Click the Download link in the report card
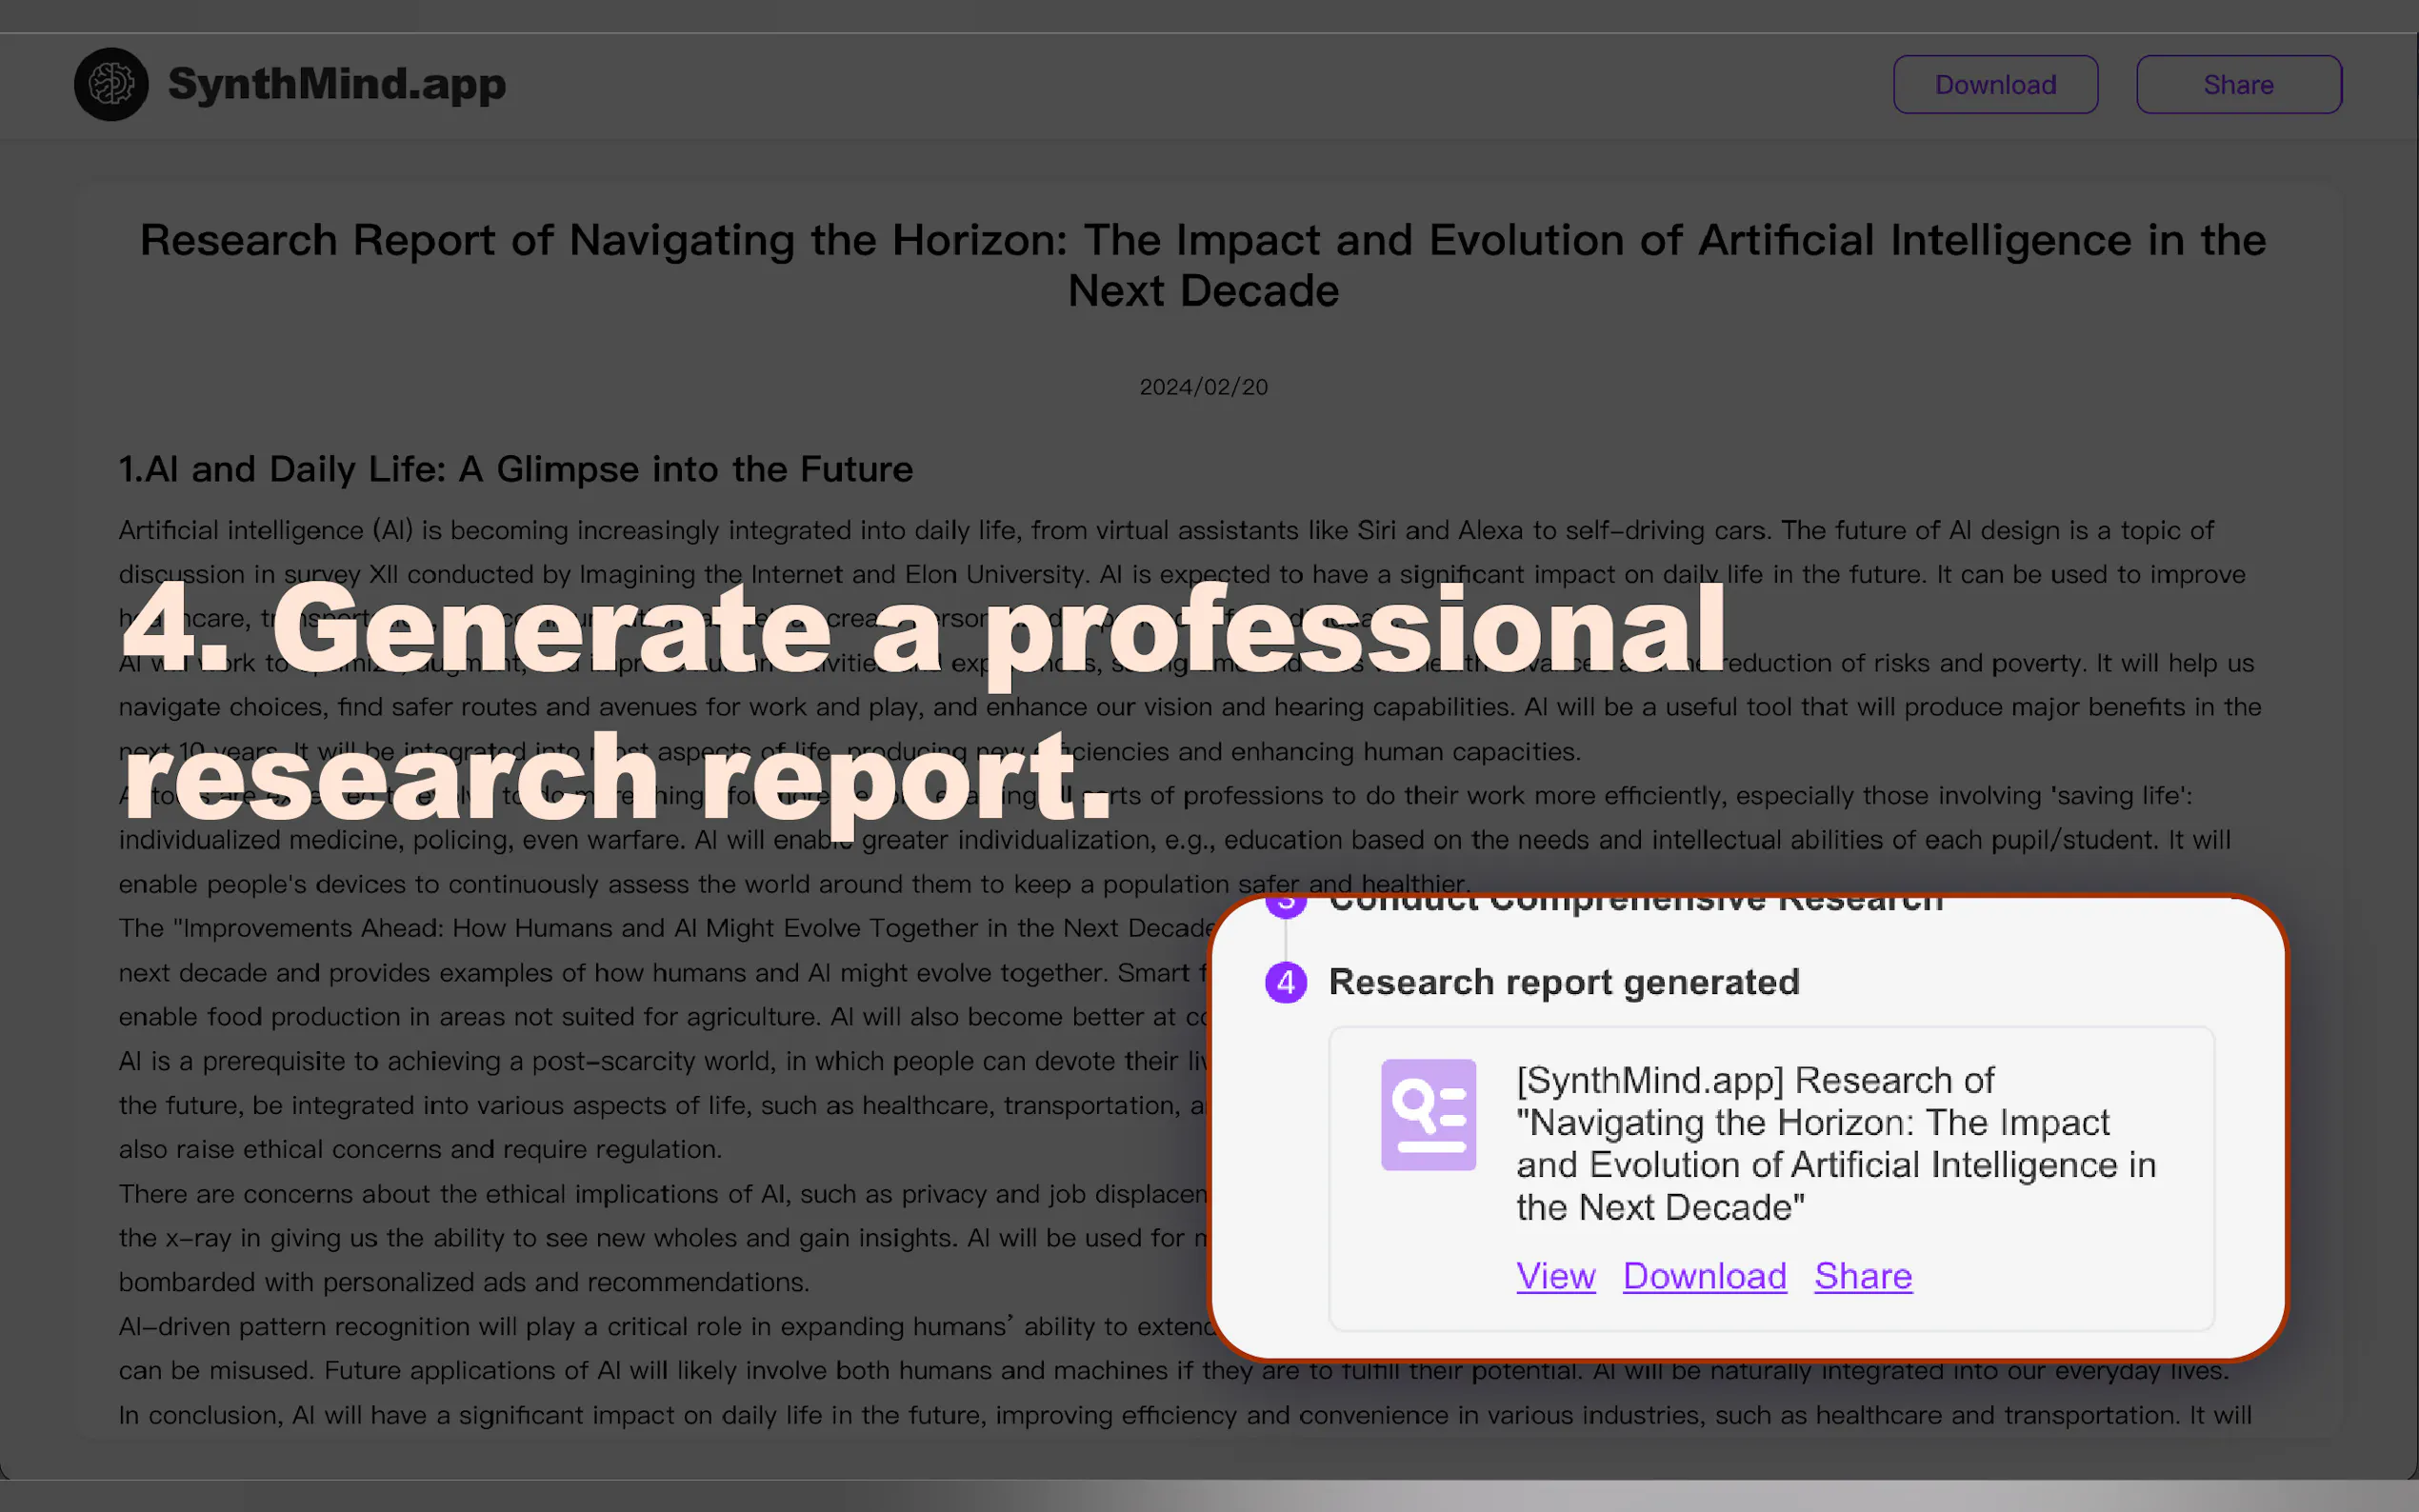 [x=1704, y=1276]
